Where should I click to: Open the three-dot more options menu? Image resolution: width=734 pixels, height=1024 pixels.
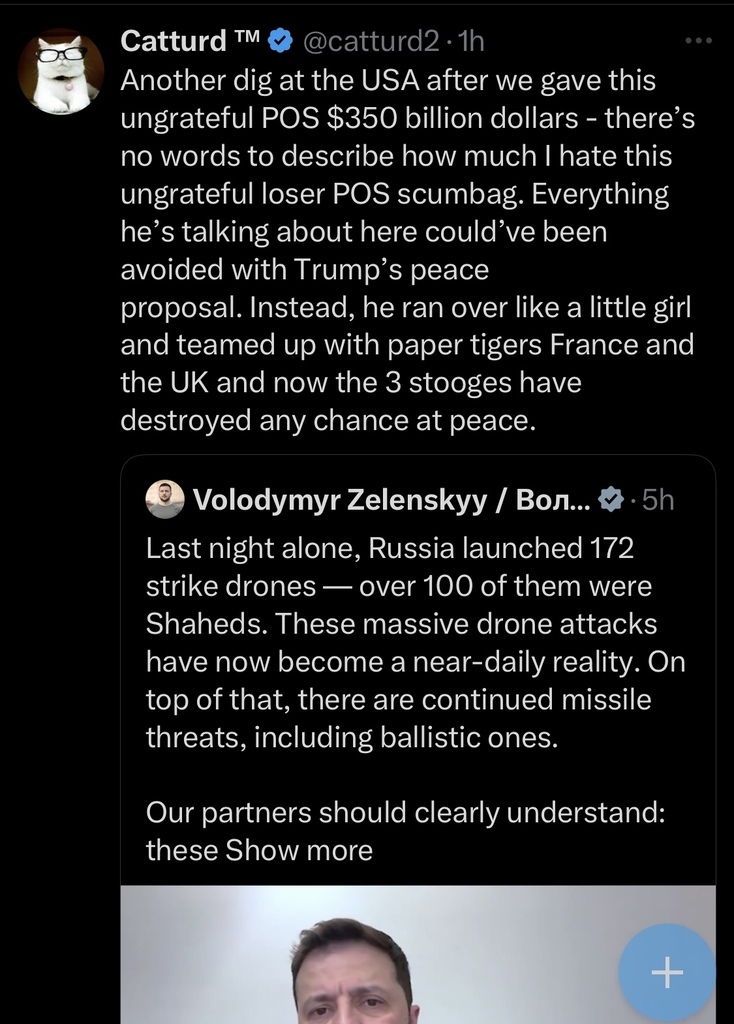697,41
